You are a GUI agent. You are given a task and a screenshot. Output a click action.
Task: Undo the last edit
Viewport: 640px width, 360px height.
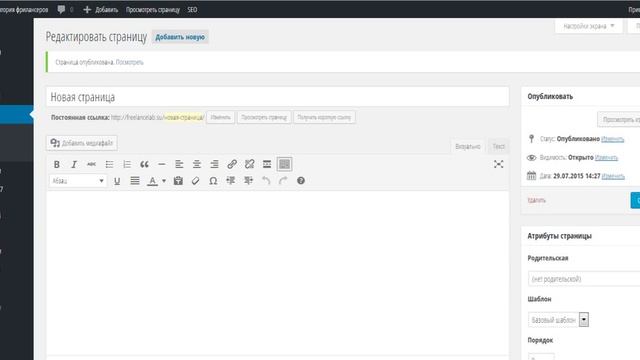pos(266,181)
